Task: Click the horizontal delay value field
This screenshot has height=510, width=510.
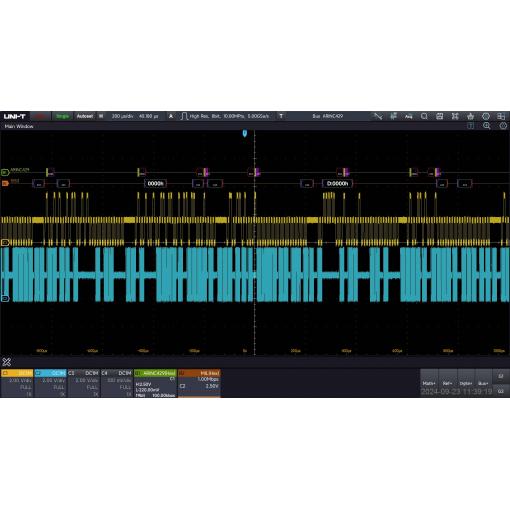Action: [148, 116]
